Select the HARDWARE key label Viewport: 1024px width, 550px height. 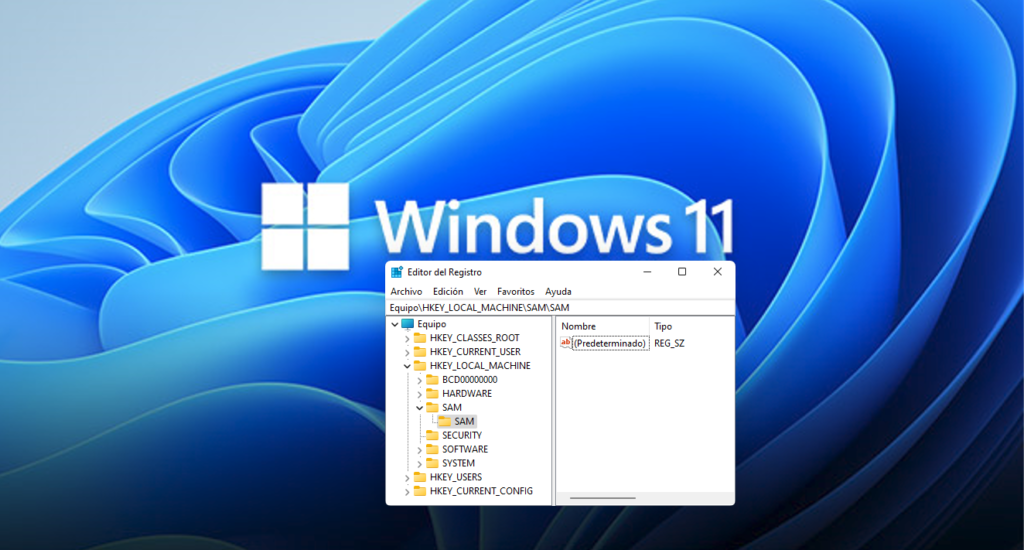(x=467, y=393)
